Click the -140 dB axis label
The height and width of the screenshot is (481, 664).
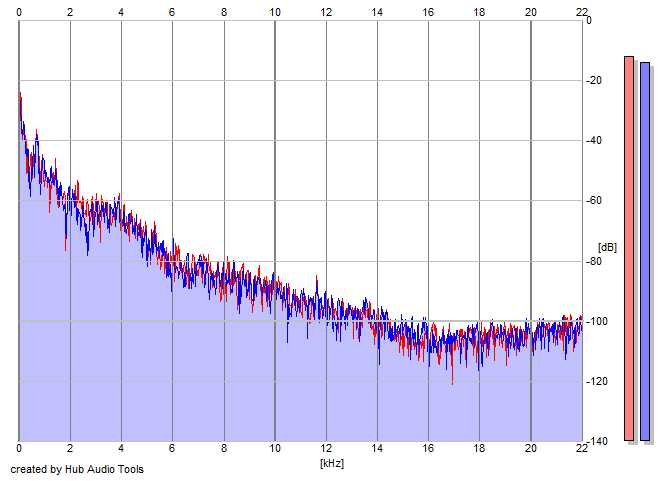point(597,442)
